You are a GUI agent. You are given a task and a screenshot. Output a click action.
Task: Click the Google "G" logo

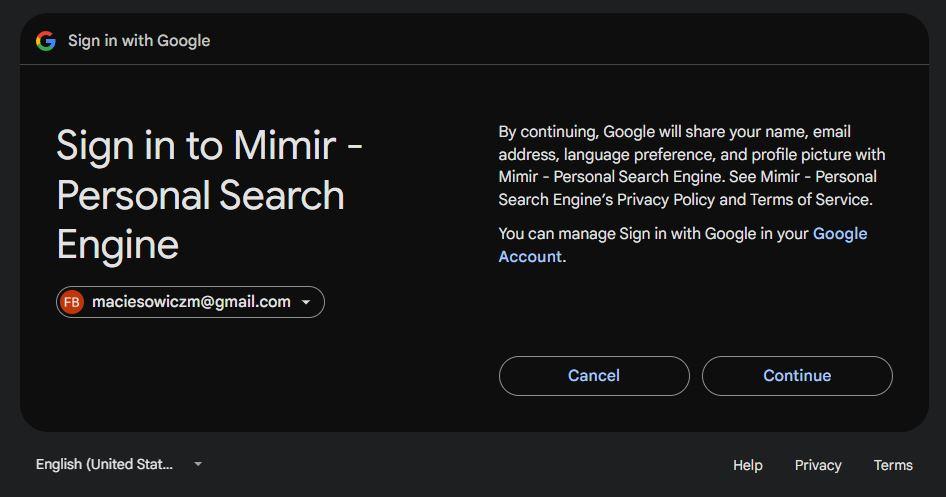[x=45, y=41]
